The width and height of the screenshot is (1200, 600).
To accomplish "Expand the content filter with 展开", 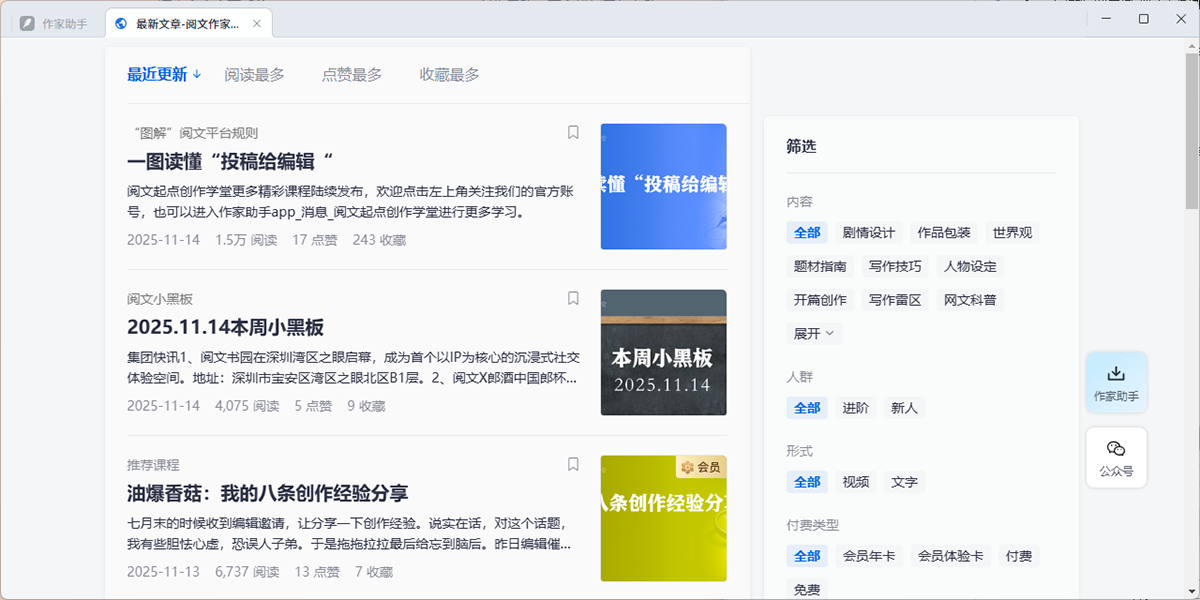I will tap(814, 333).
